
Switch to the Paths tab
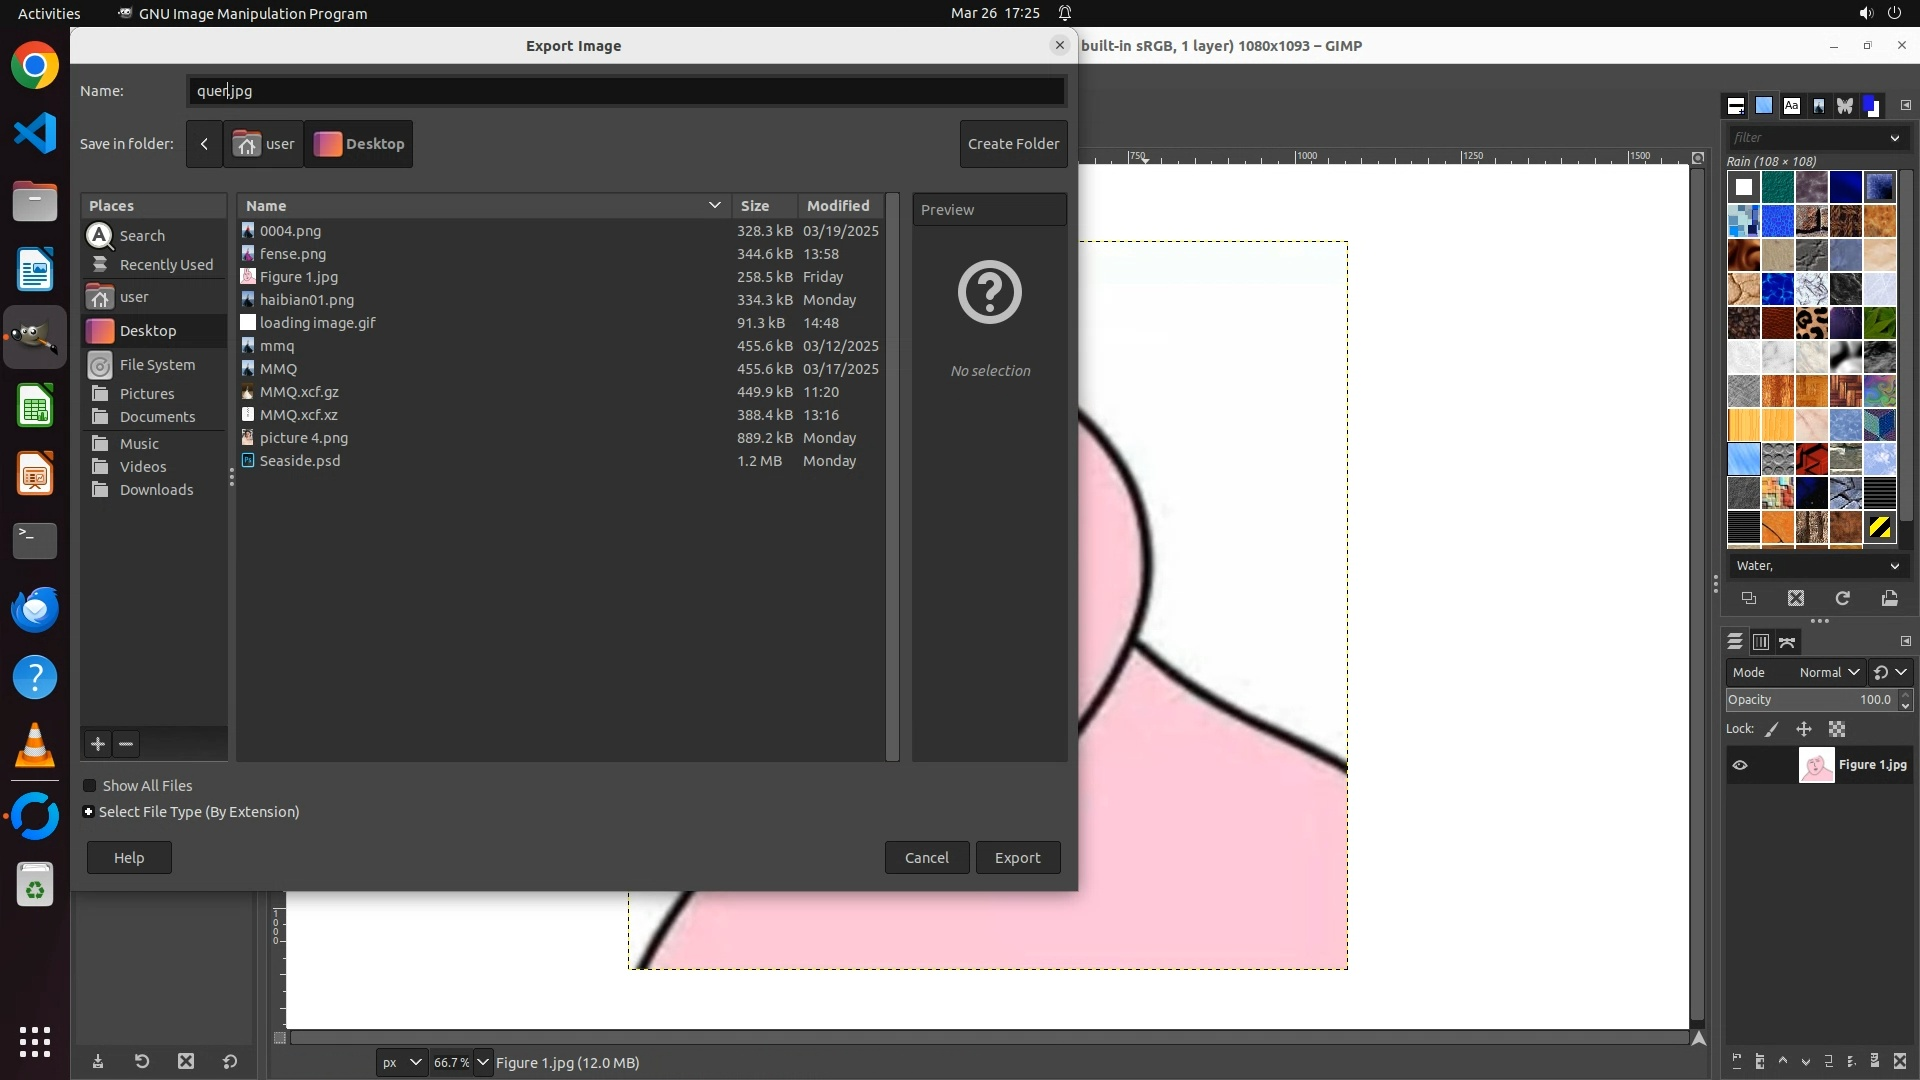tap(1788, 642)
